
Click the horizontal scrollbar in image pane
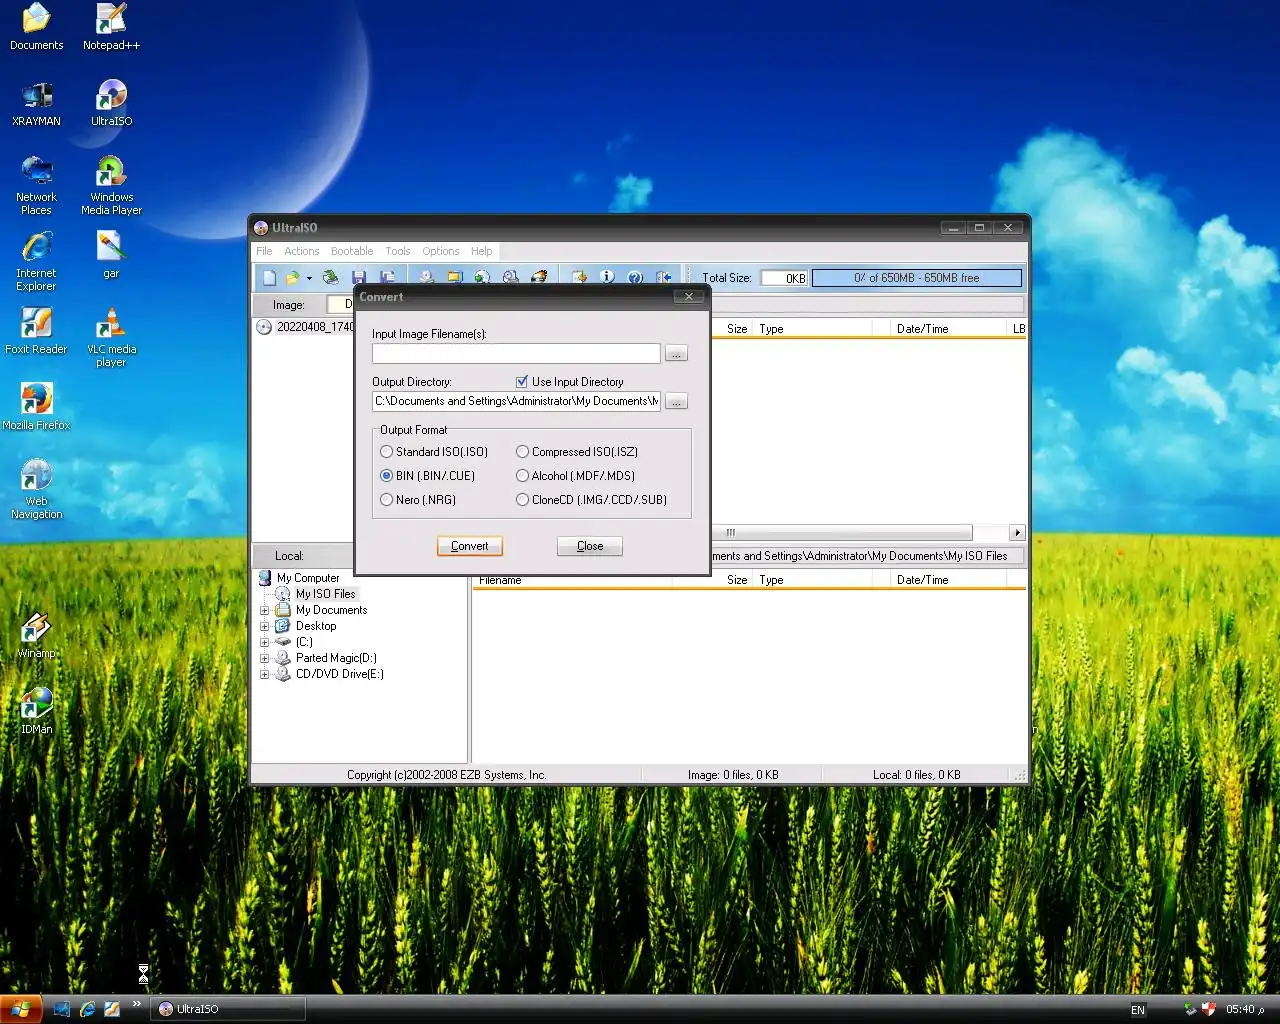coord(840,532)
